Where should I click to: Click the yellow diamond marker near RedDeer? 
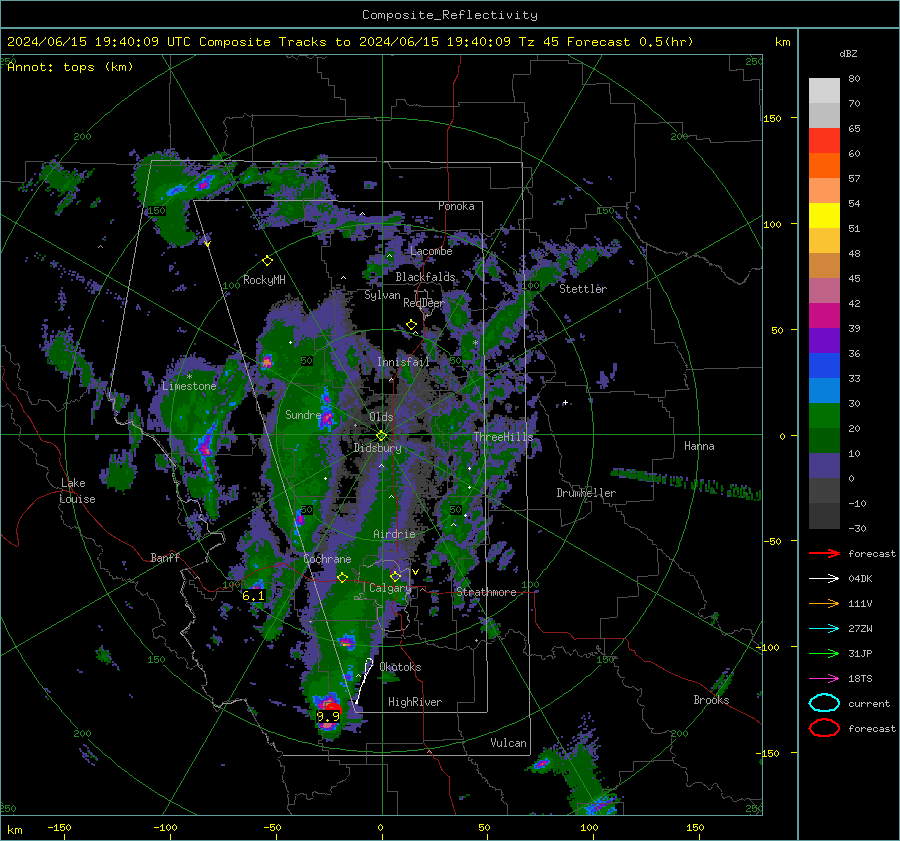click(411, 325)
